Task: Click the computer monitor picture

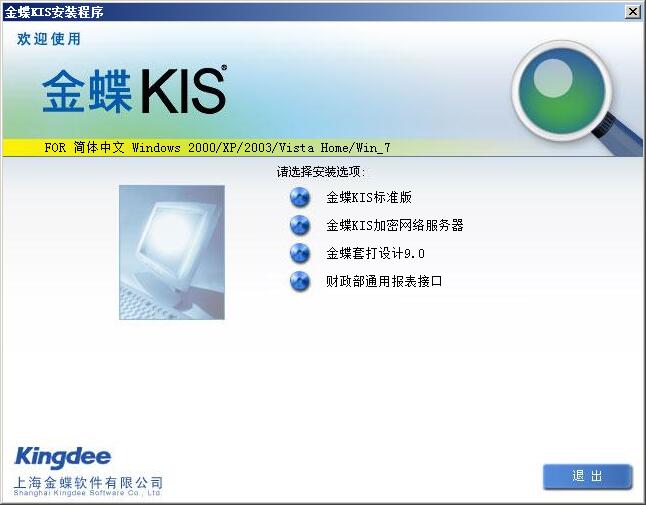Action: coord(172,252)
